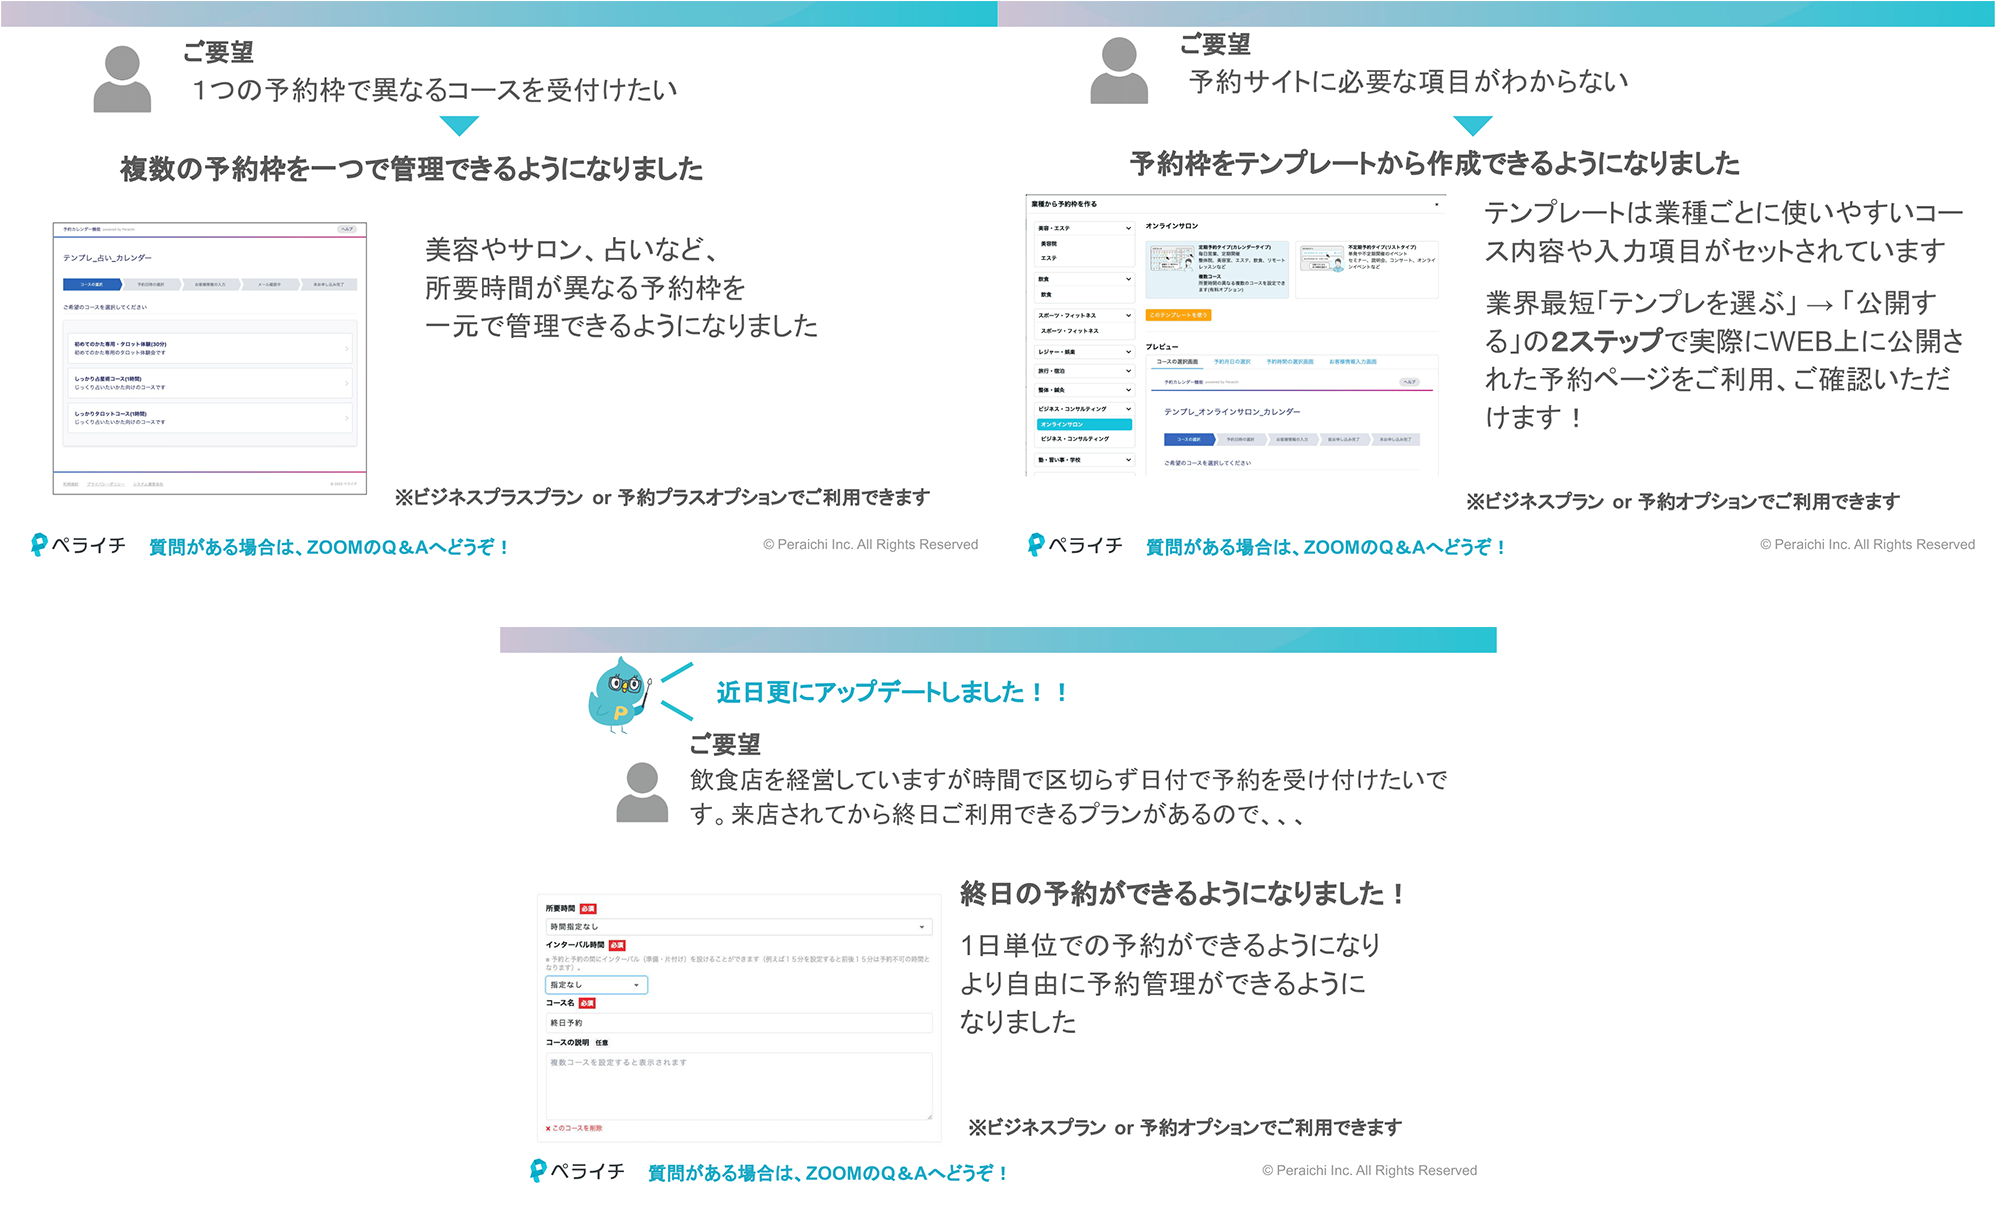The width and height of the screenshot is (2000, 1217).
Task: Click the orange このテンプレートを使う button
Action: point(1178,315)
